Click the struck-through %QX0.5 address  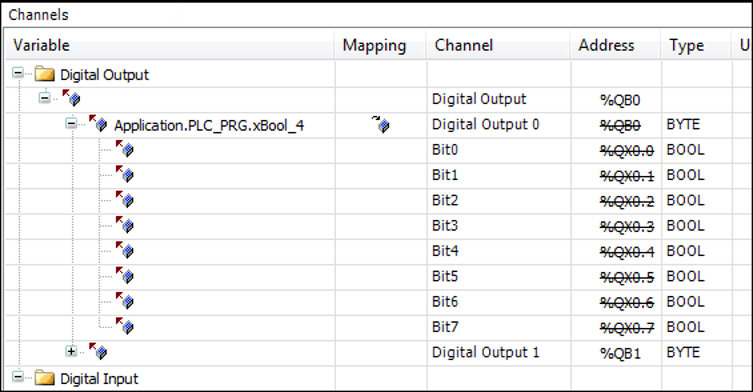[627, 277]
